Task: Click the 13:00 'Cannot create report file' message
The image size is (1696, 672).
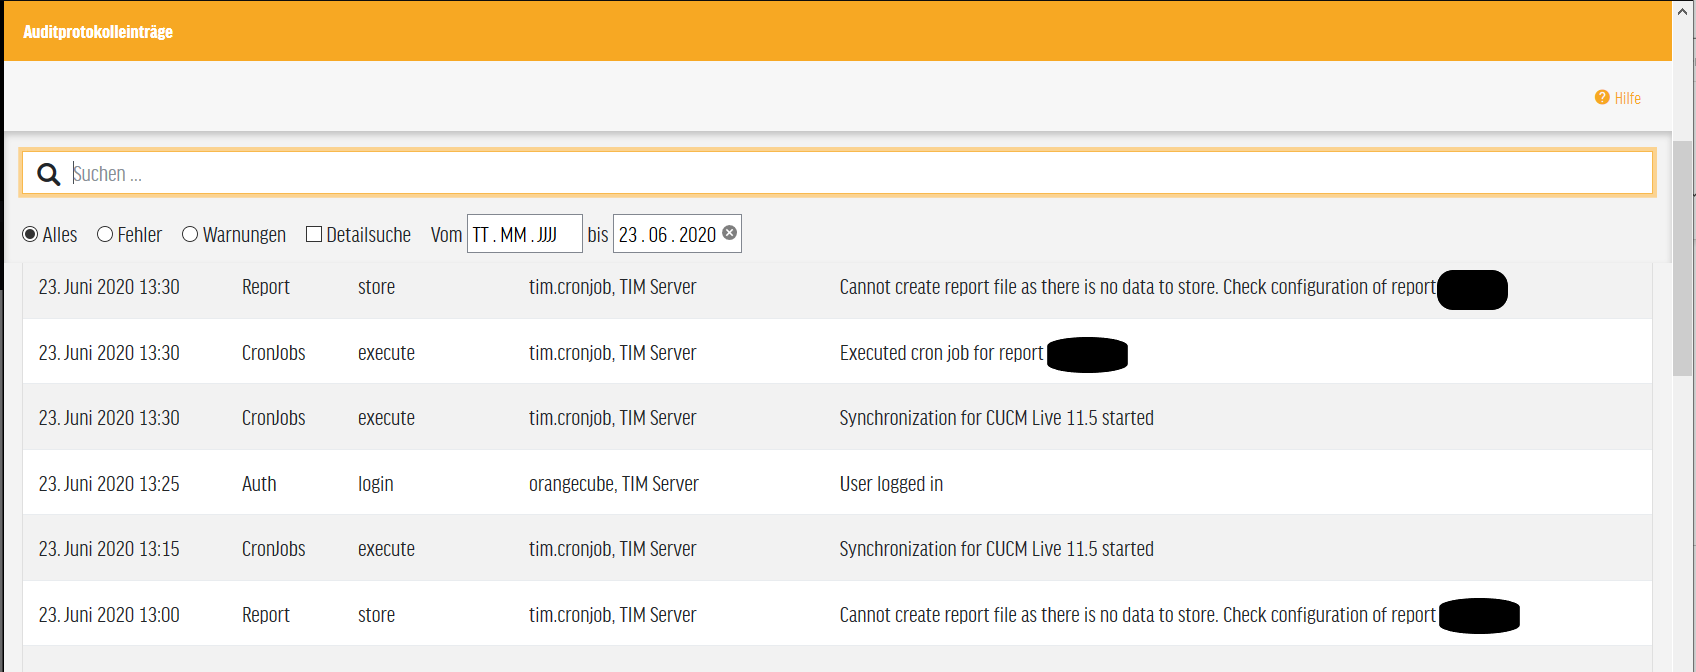Action: point(1138,615)
